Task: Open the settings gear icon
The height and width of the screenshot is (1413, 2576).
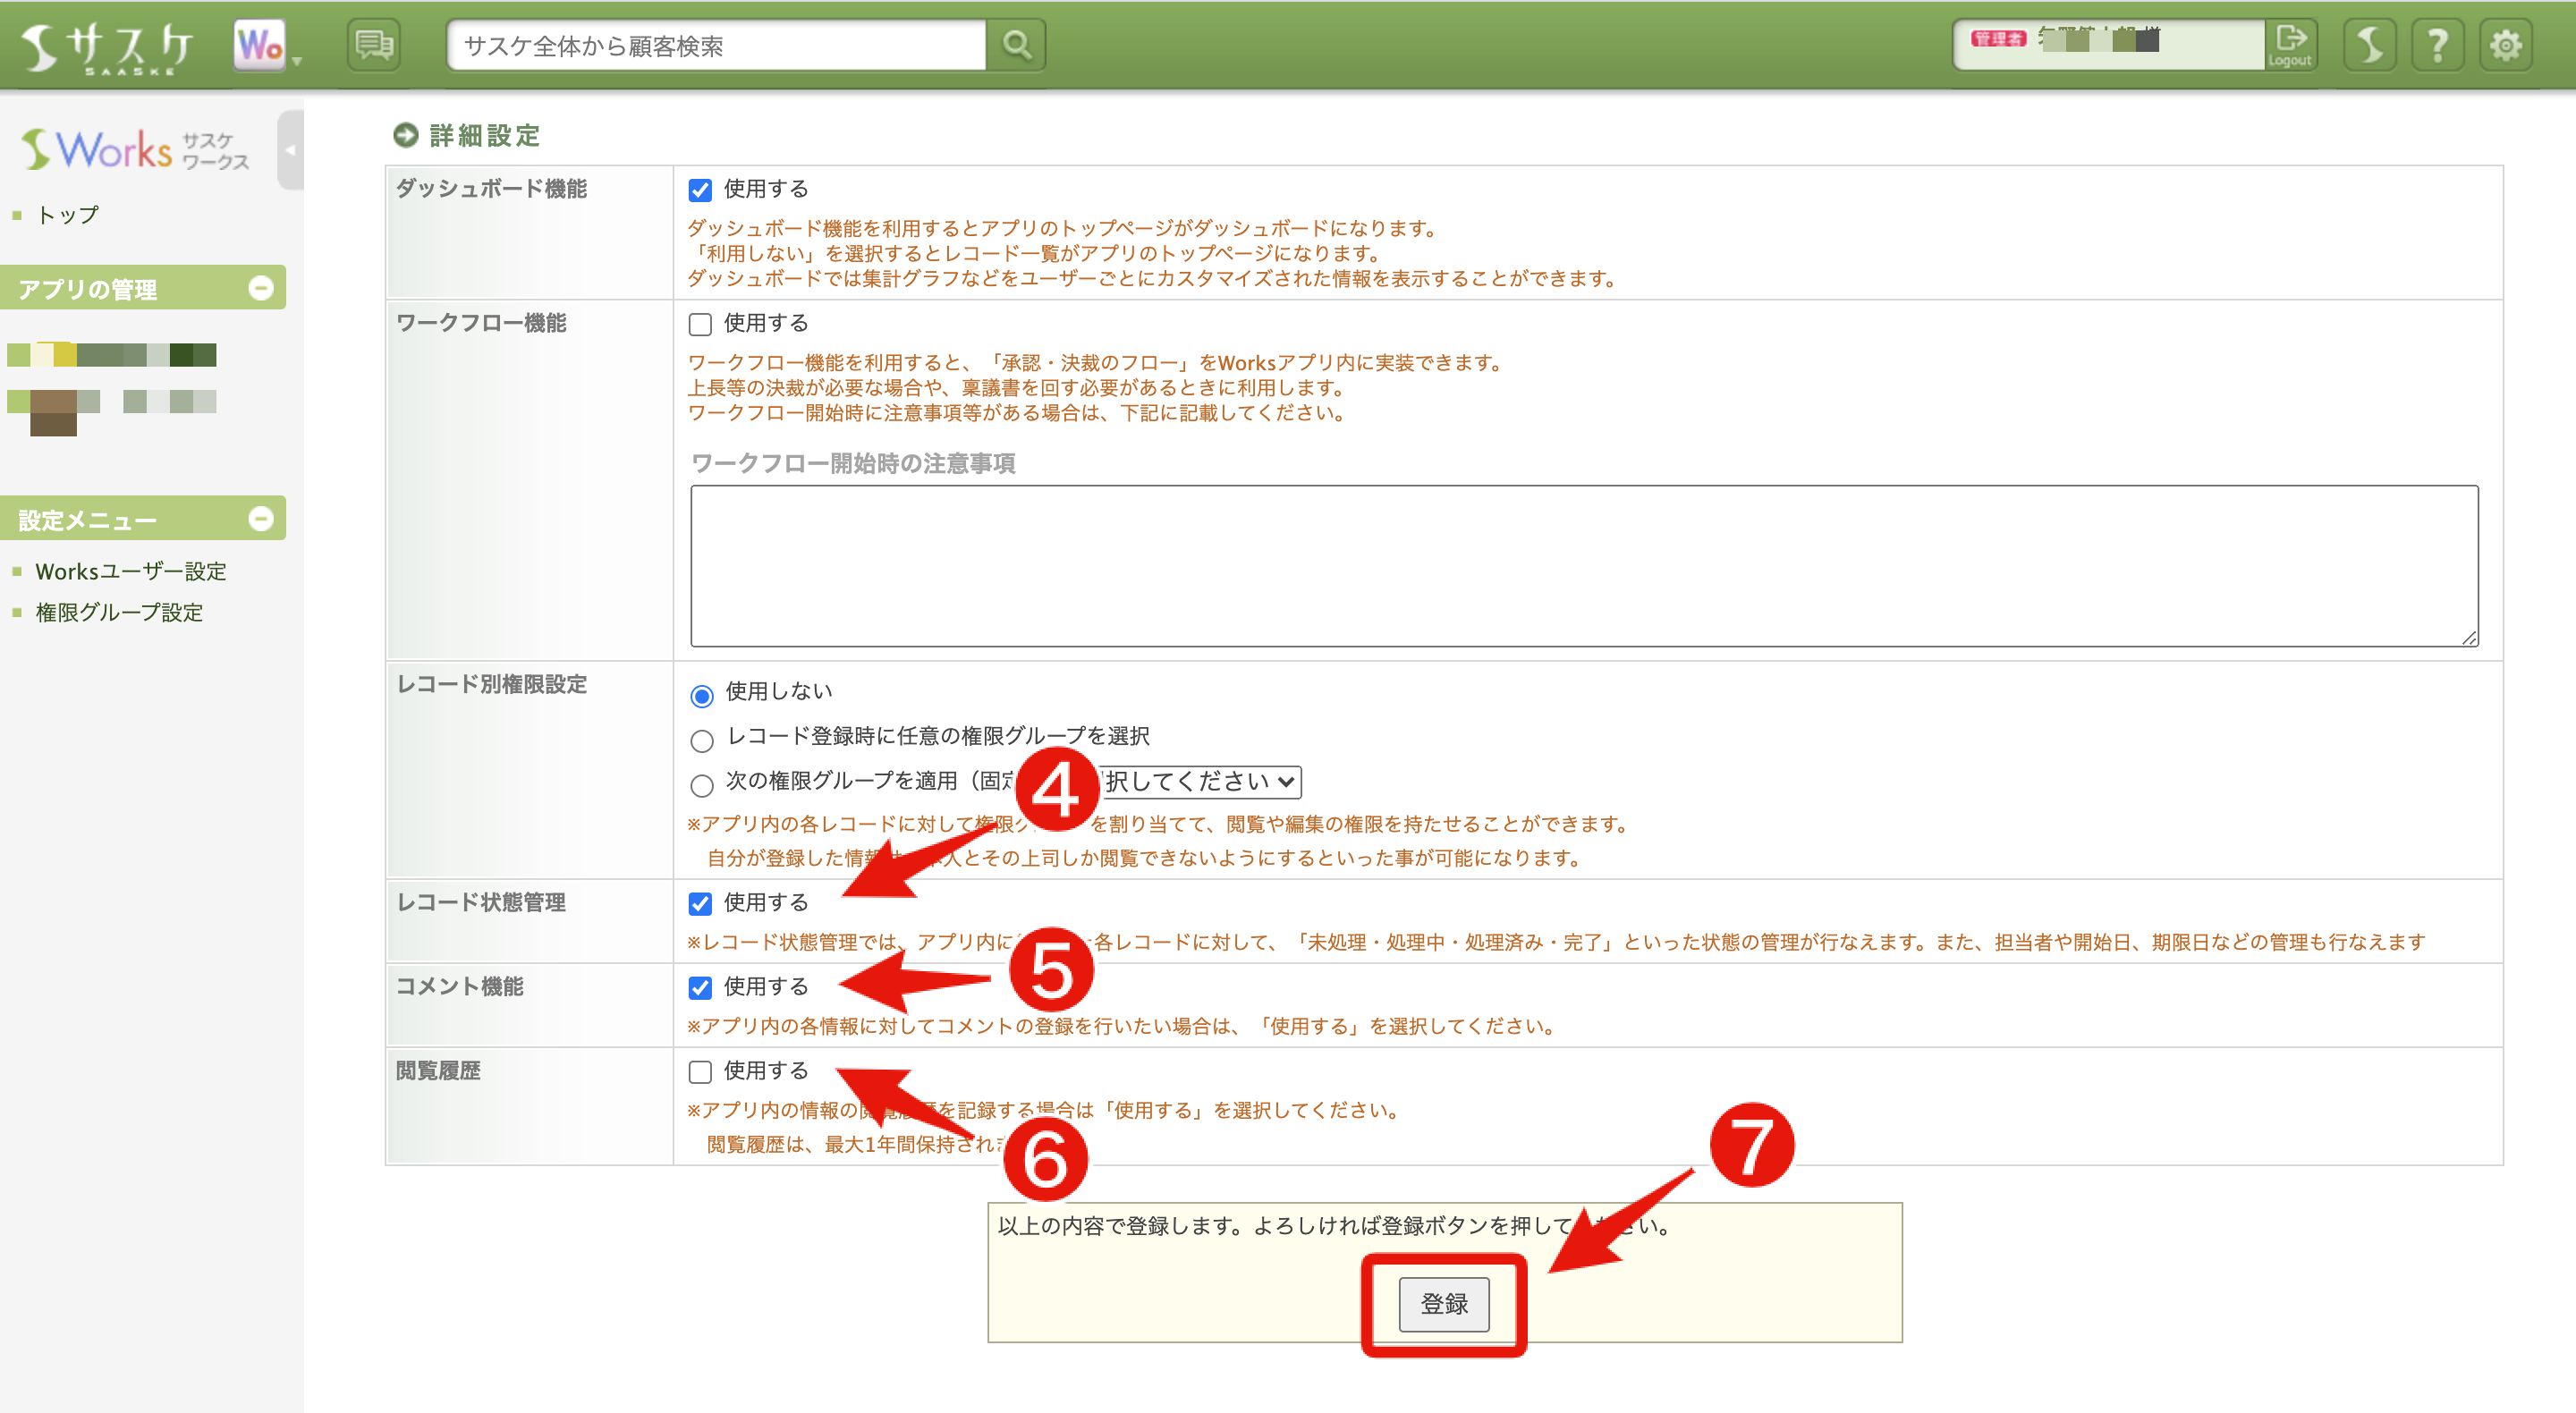Action: (2505, 45)
